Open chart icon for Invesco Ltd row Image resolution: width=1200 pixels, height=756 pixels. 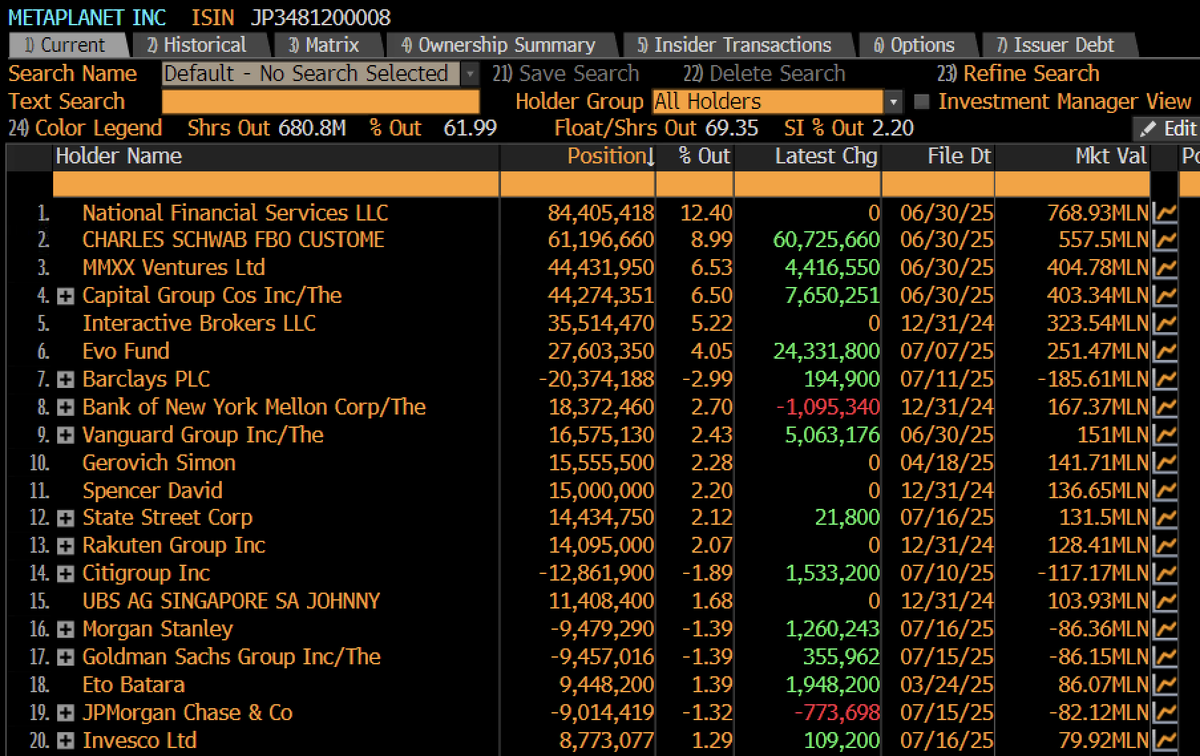[1164, 741]
